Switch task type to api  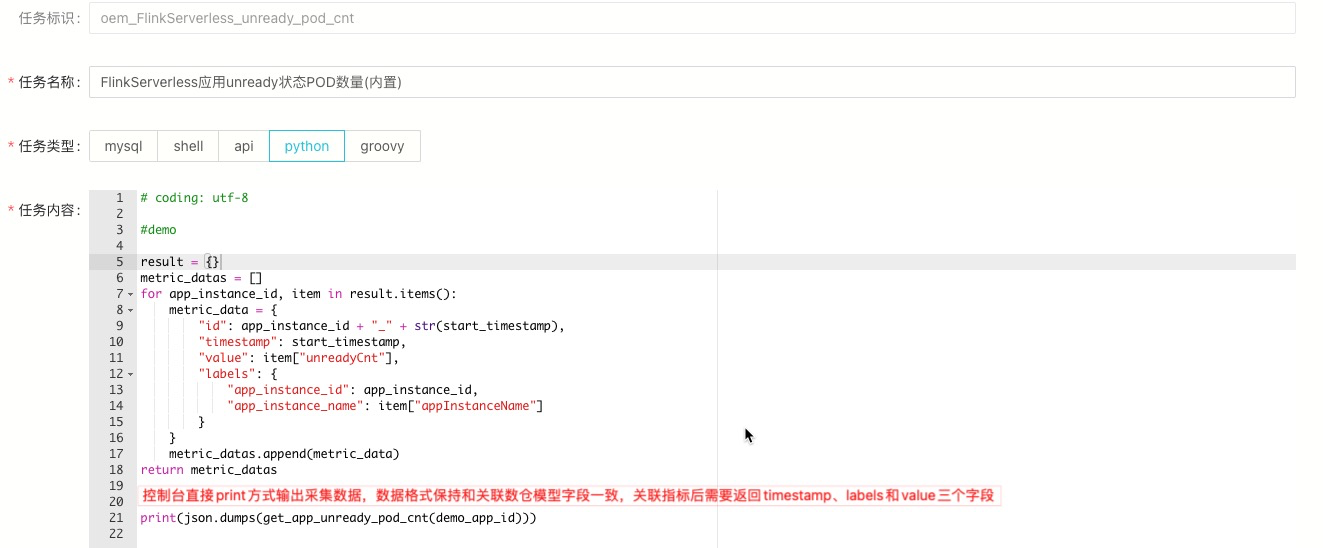click(x=244, y=146)
